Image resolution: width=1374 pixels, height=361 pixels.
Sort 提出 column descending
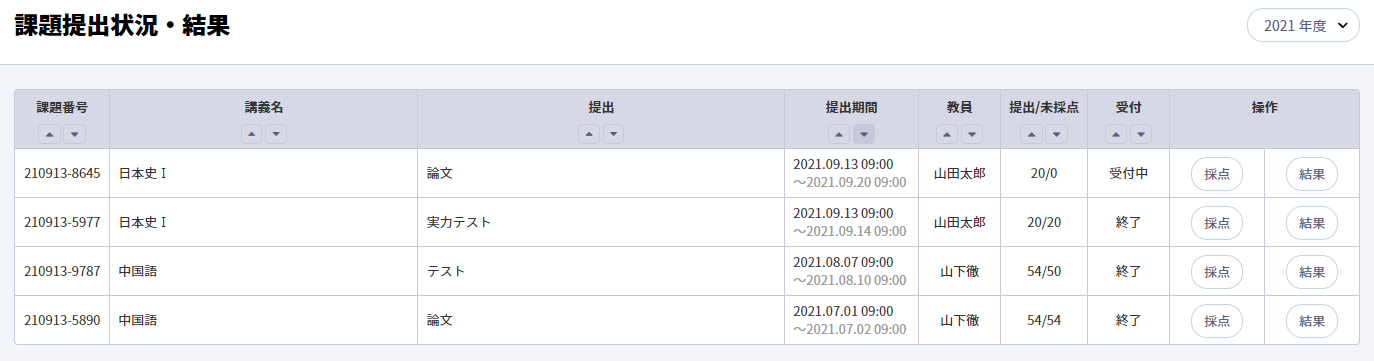click(x=613, y=134)
